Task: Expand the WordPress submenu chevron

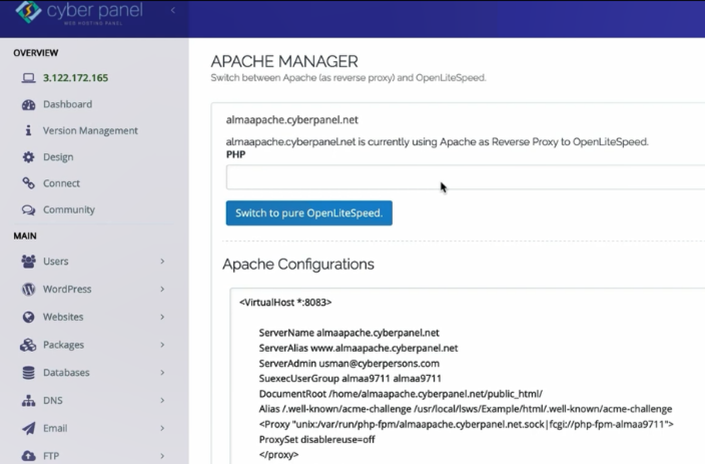Action: [x=162, y=289]
